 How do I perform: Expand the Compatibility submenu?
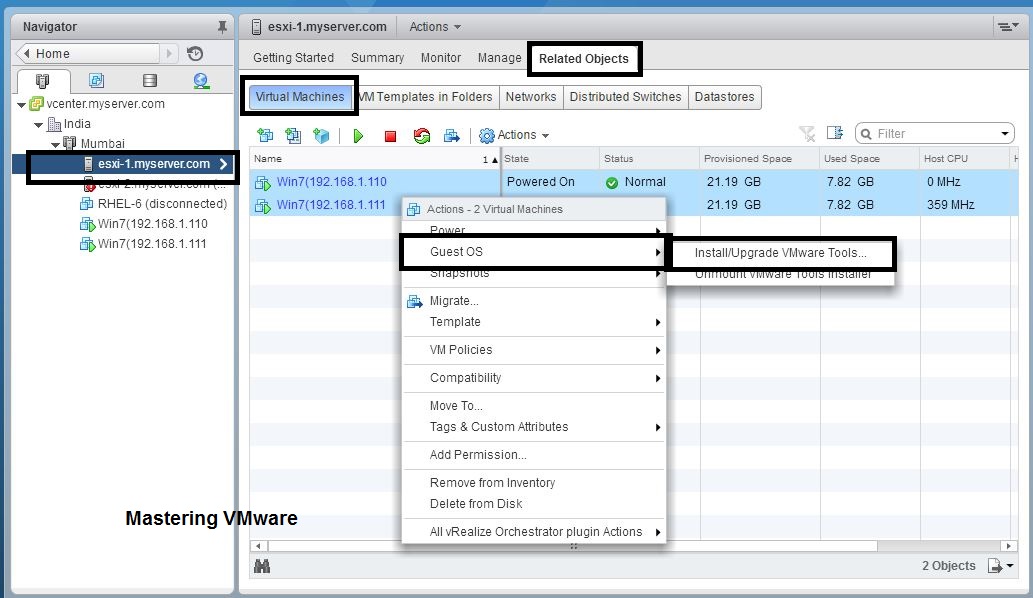click(x=657, y=378)
